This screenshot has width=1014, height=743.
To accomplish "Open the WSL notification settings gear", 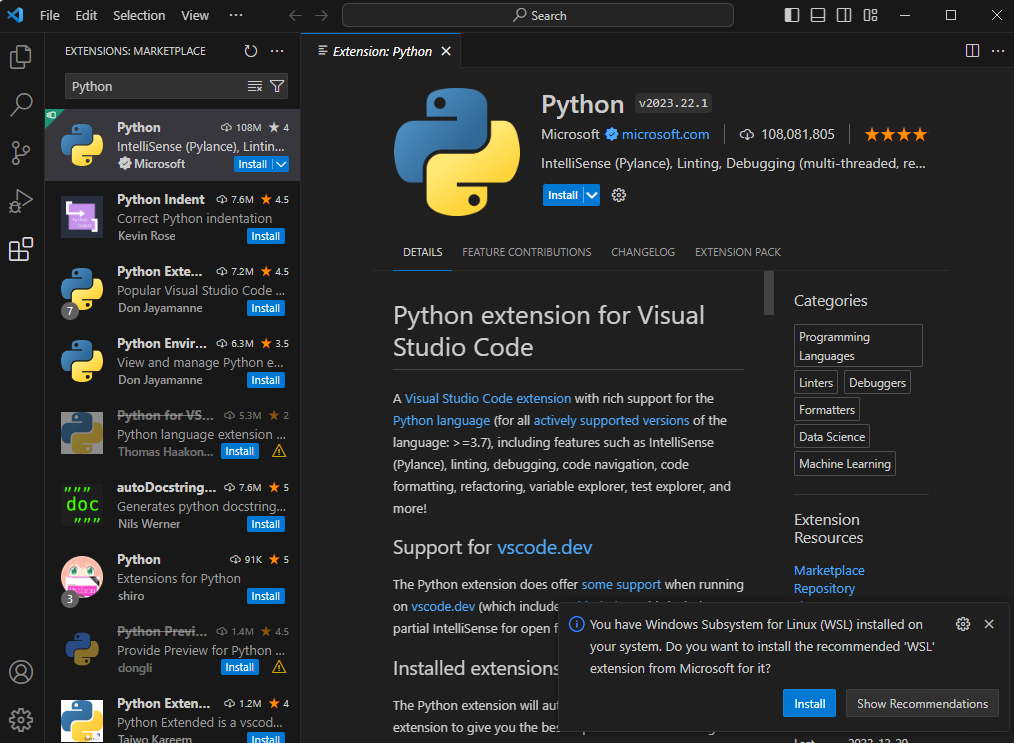I will [x=963, y=624].
